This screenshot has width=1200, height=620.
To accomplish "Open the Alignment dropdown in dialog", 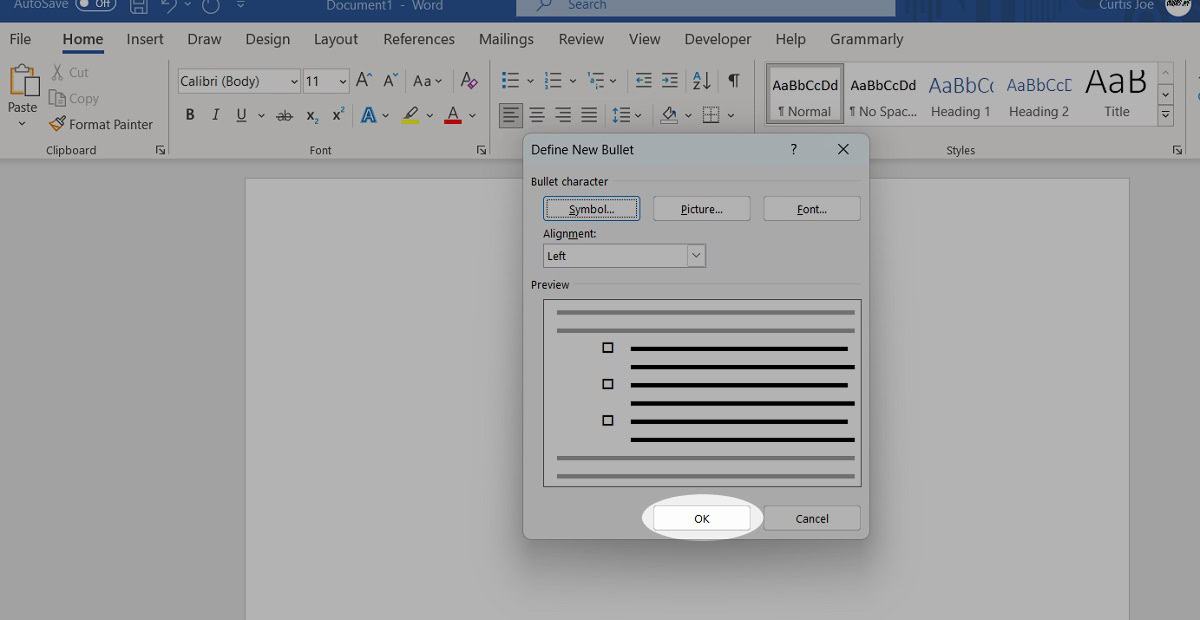I will click(696, 256).
